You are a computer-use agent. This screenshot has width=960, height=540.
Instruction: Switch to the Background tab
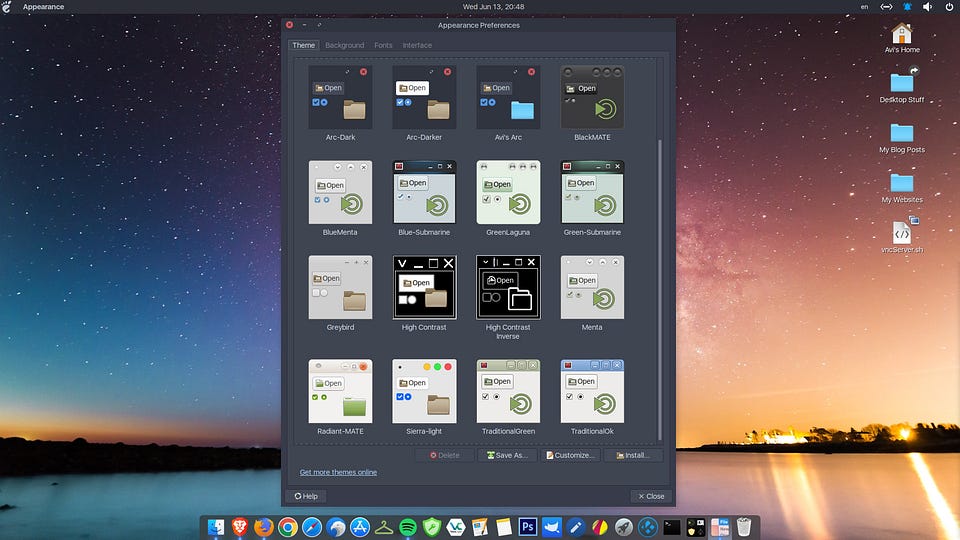click(x=344, y=45)
